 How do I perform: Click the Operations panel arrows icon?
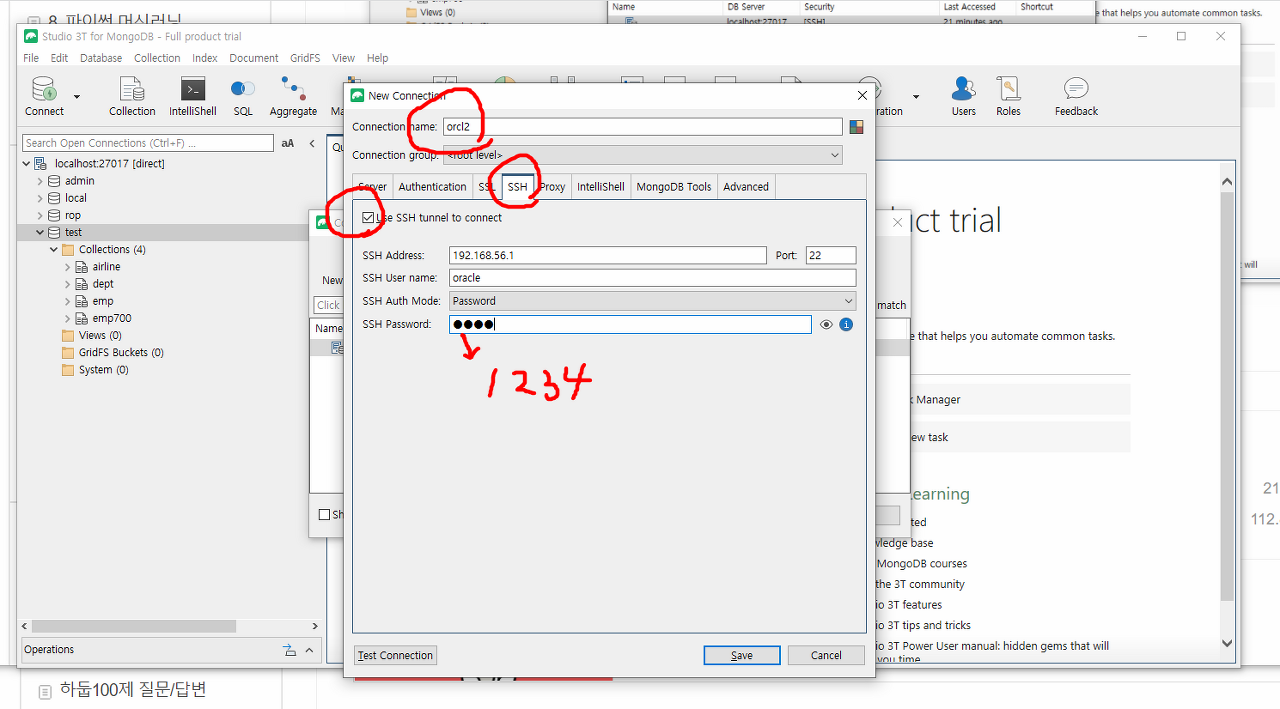point(290,650)
